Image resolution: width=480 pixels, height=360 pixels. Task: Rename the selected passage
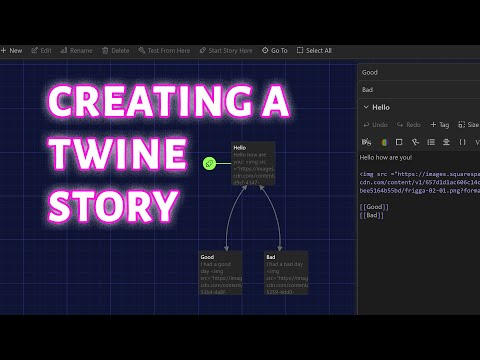pos(76,51)
